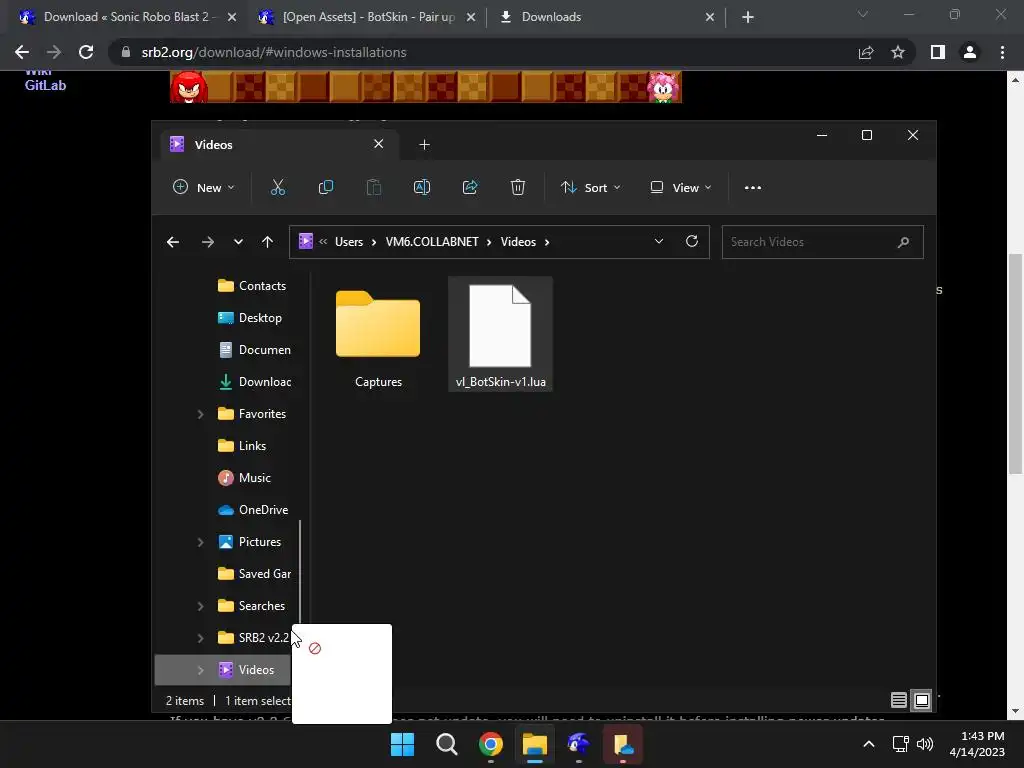Screen dimensions: 1024x768
Task: Share this page from Chrome address bar
Action: [866, 52]
